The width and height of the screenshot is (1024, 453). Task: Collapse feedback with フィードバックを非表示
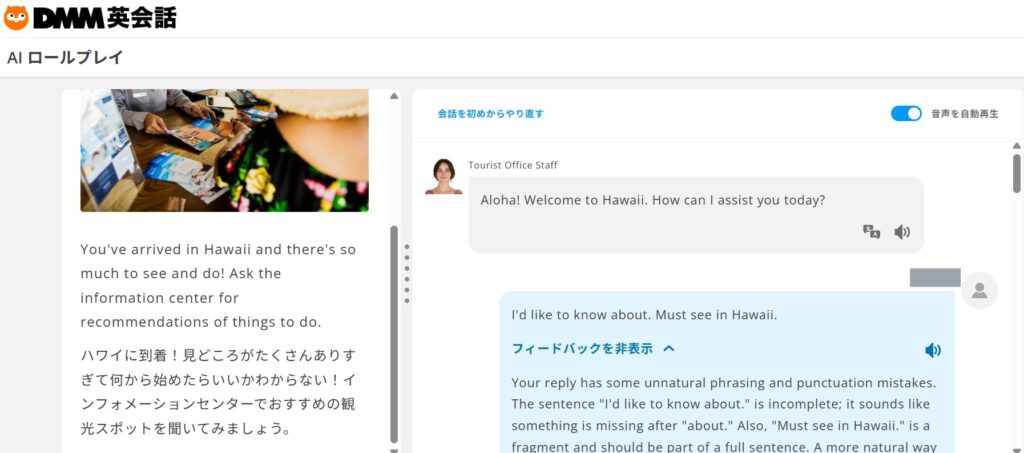point(593,349)
